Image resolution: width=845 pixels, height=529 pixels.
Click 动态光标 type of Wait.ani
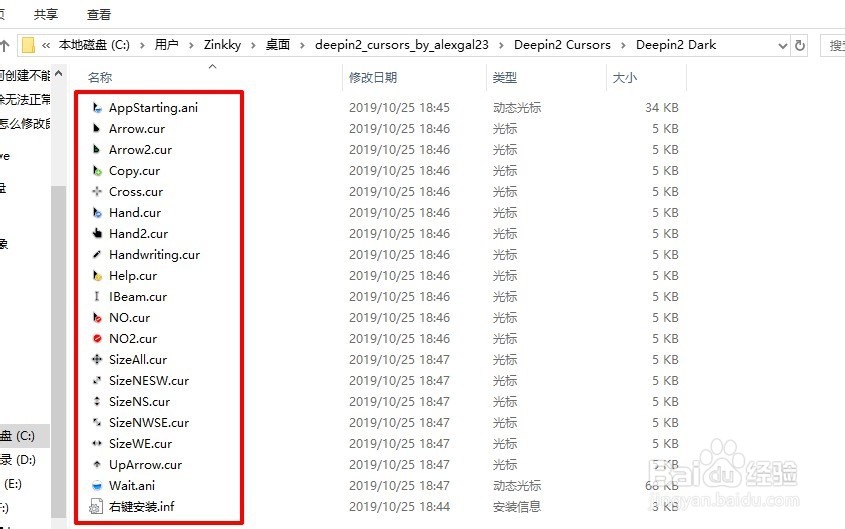tap(517, 486)
